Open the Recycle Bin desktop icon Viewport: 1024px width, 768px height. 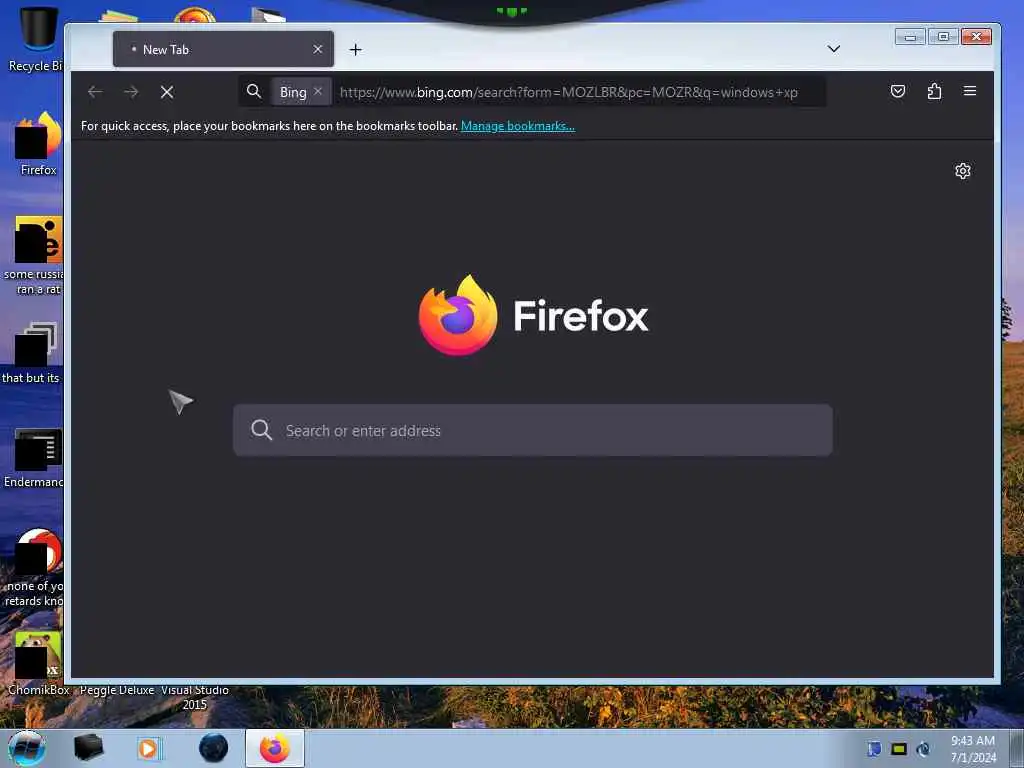(38, 38)
